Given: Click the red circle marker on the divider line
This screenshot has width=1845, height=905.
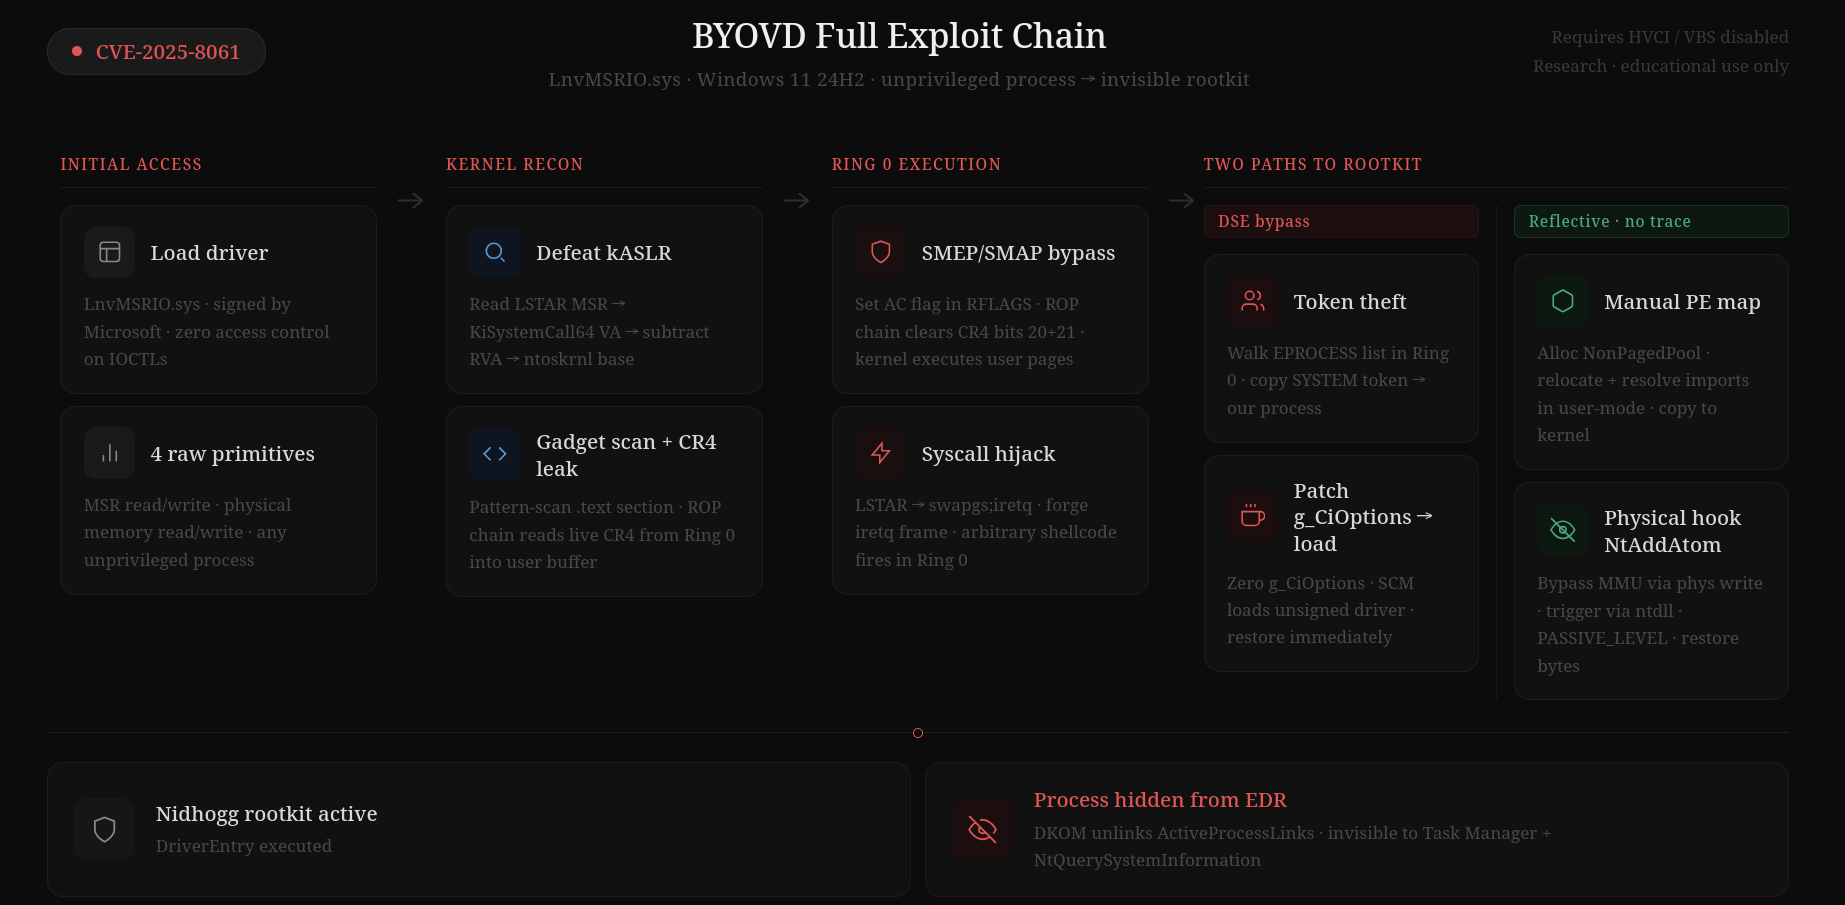Looking at the screenshot, I should point(918,733).
